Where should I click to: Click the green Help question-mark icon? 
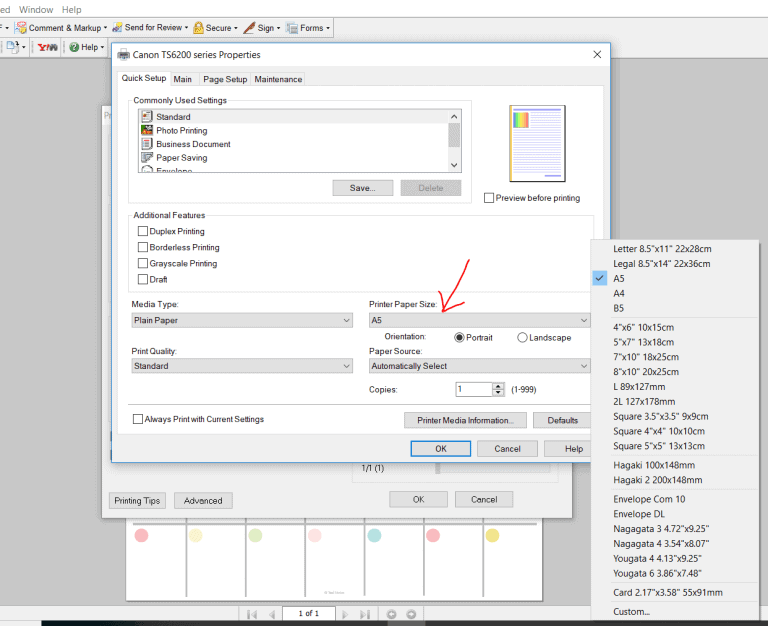coord(74,47)
